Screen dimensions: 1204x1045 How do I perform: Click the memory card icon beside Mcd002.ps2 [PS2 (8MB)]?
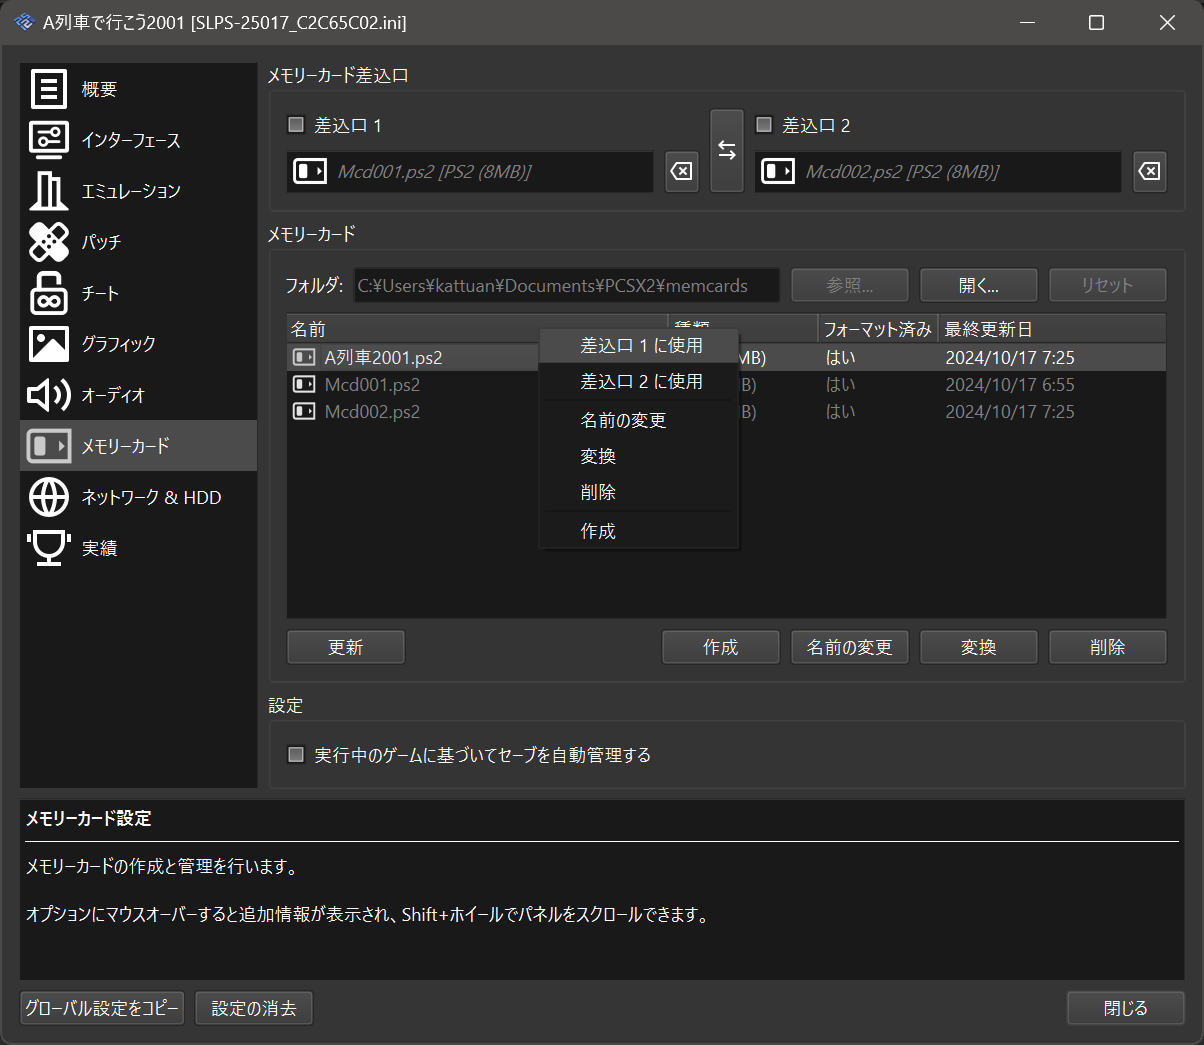click(x=777, y=172)
